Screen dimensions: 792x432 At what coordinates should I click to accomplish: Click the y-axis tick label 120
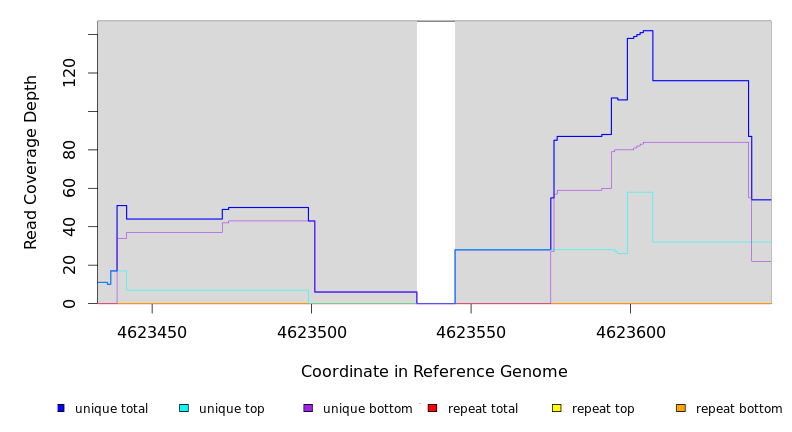(x=69, y=73)
